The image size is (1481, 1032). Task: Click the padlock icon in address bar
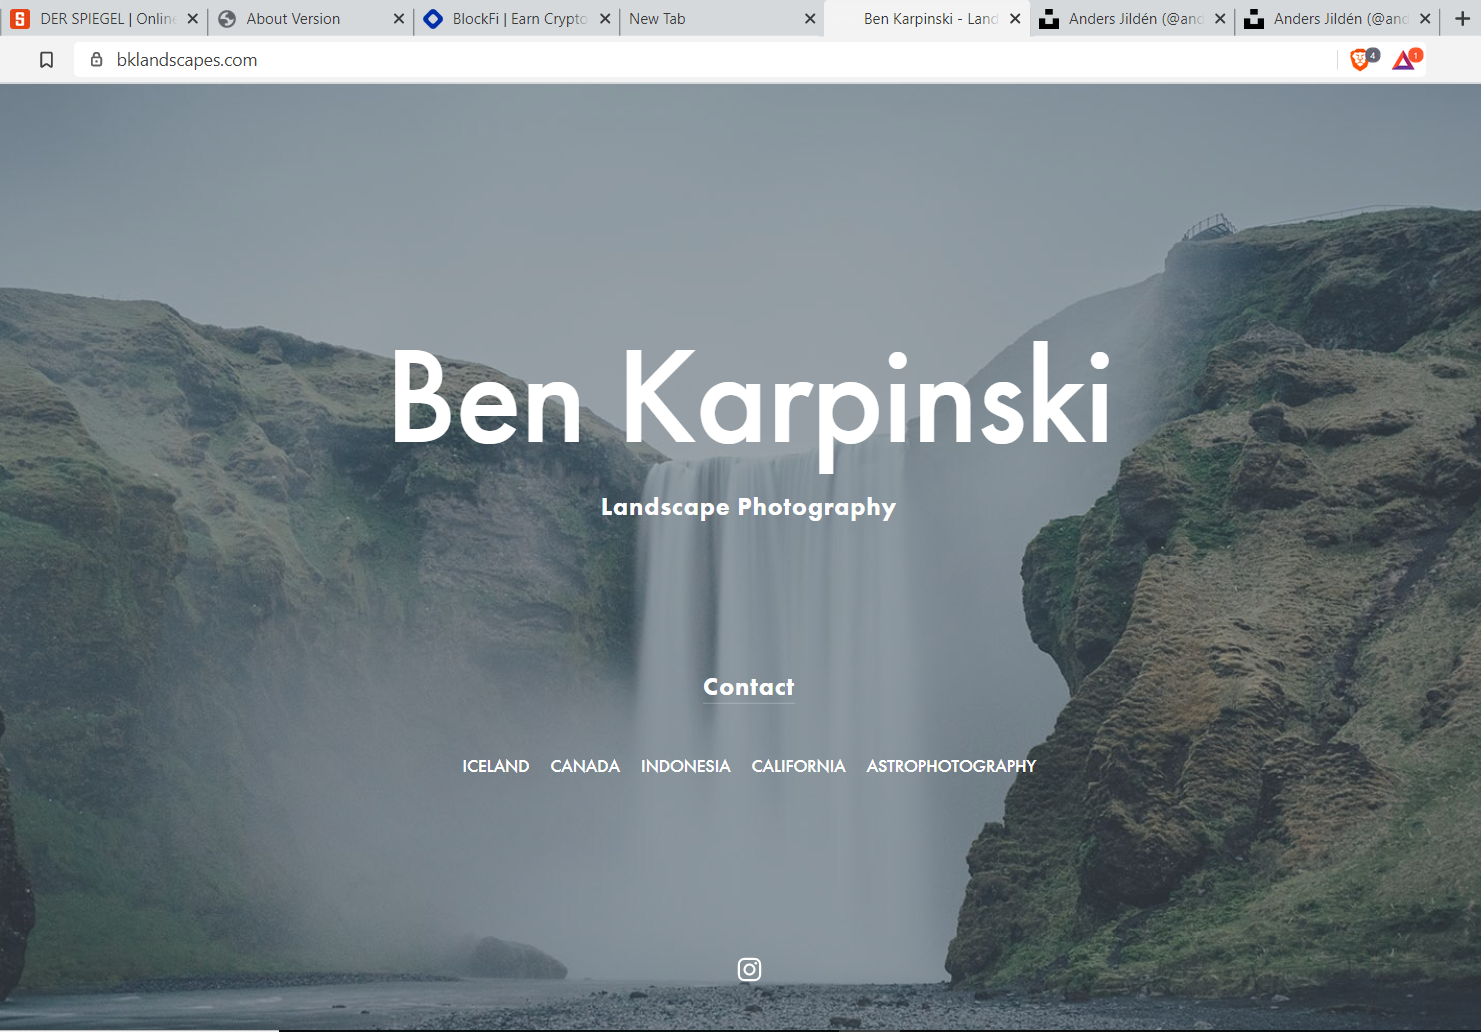(96, 59)
